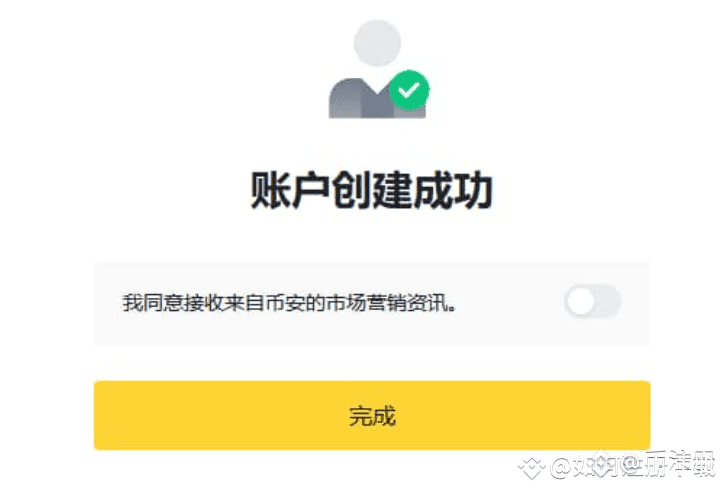Image resolution: width=724 pixels, height=489 pixels.
Task: Click the @ watermark username text
Action: pos(633,465)
